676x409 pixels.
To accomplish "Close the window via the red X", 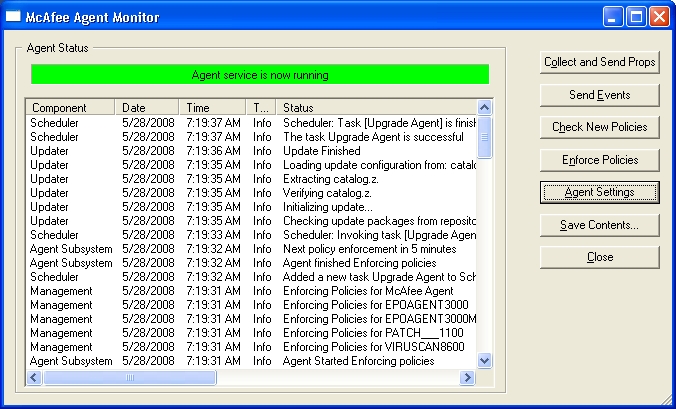I will coord(659,17).
